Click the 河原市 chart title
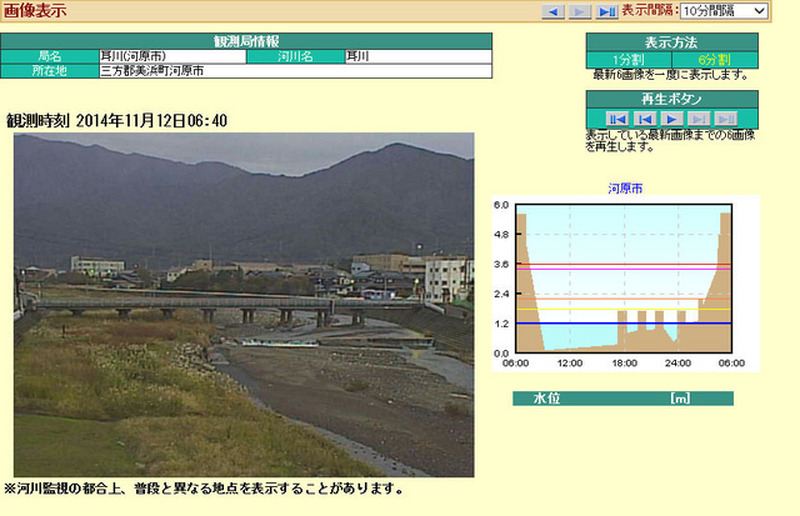 [x=625, y=188]
